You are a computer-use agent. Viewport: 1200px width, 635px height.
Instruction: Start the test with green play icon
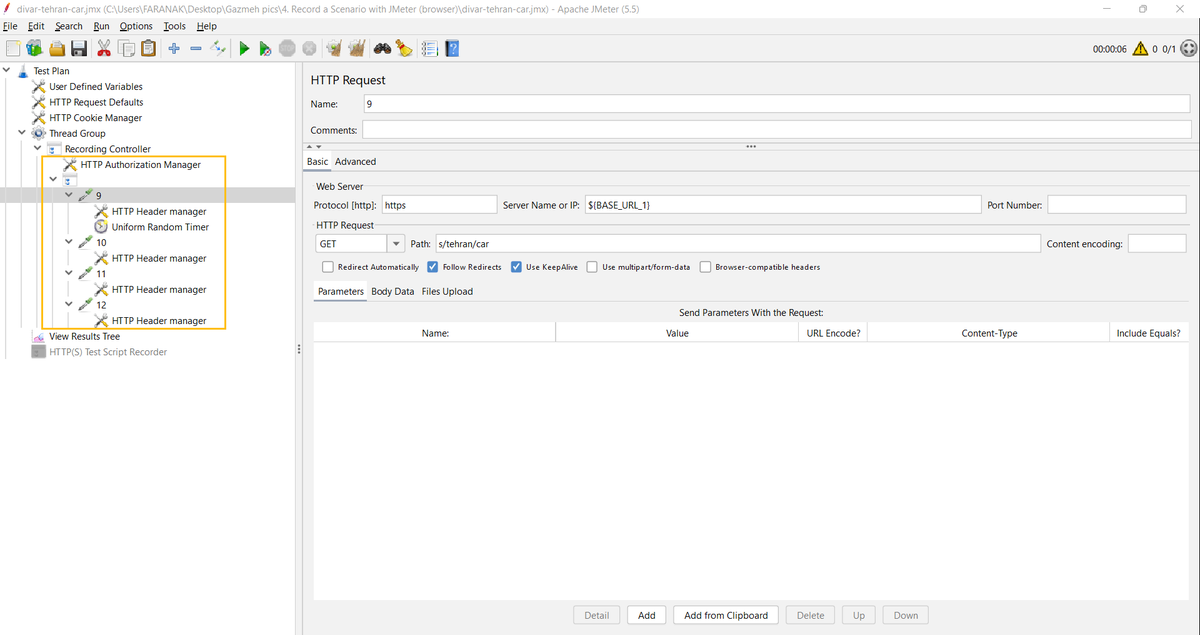[x=244, y=48]
